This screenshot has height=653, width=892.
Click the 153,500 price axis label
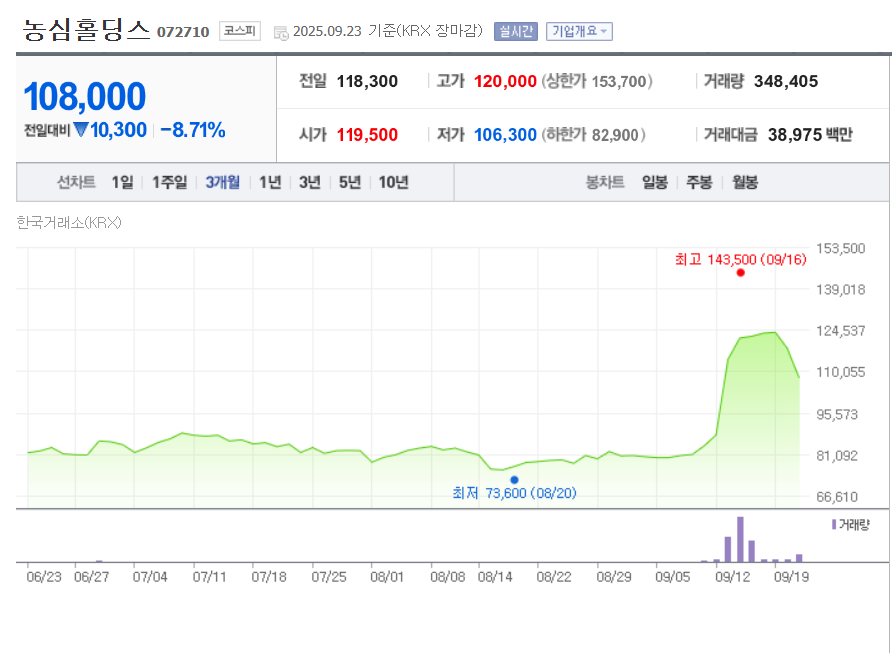(x=841, y=249)
